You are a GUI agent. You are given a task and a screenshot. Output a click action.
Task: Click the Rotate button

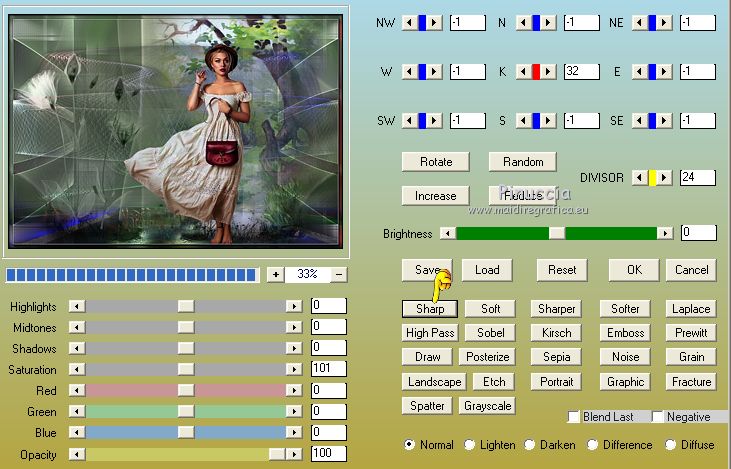(x=436, y=162)
